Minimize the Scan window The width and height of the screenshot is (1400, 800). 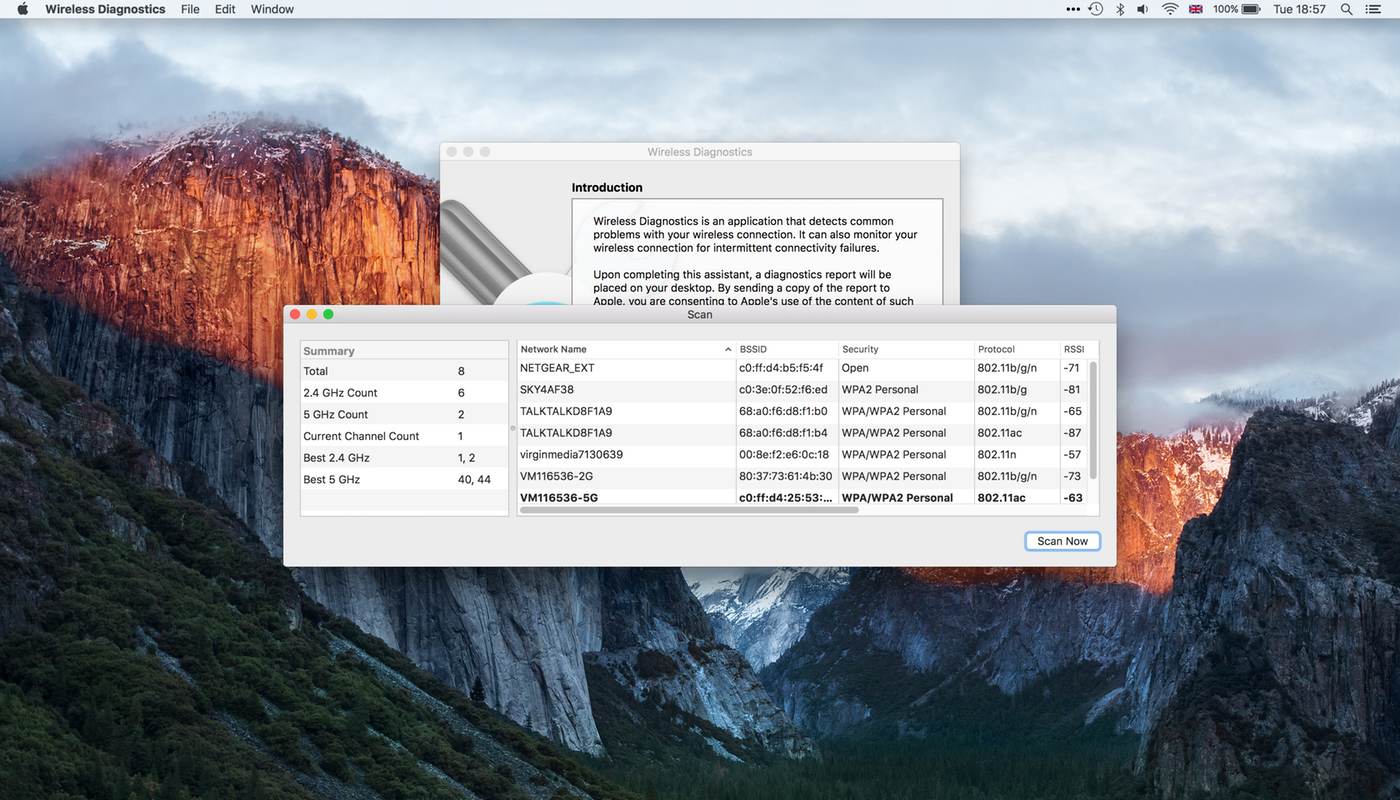click(312, 314)
